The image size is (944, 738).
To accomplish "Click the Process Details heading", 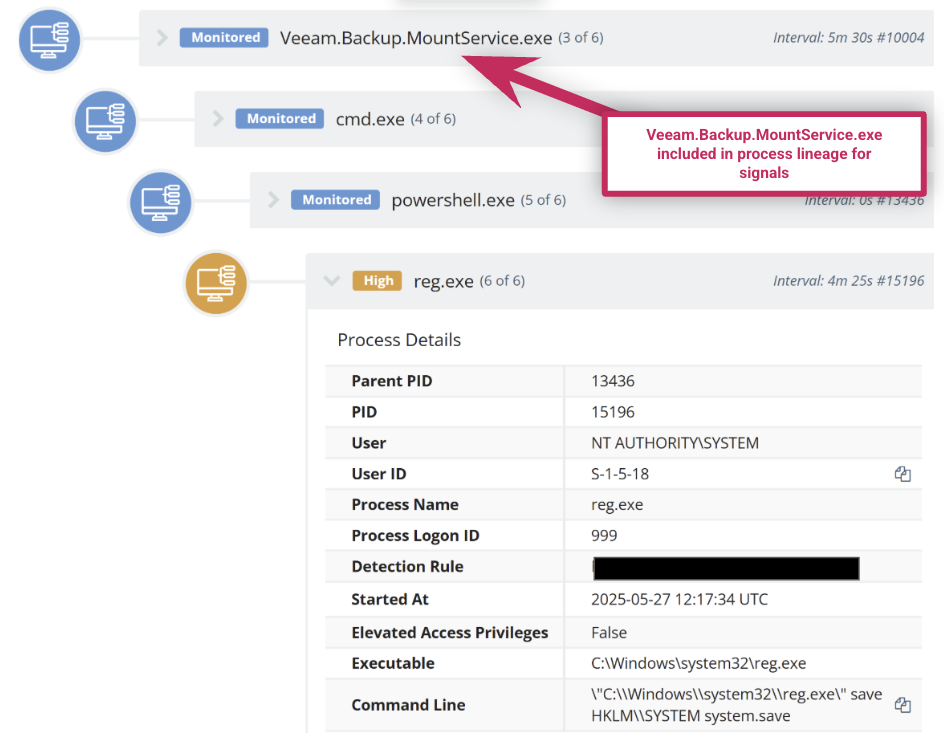I will pyautogui.click(x=399, y=340).
